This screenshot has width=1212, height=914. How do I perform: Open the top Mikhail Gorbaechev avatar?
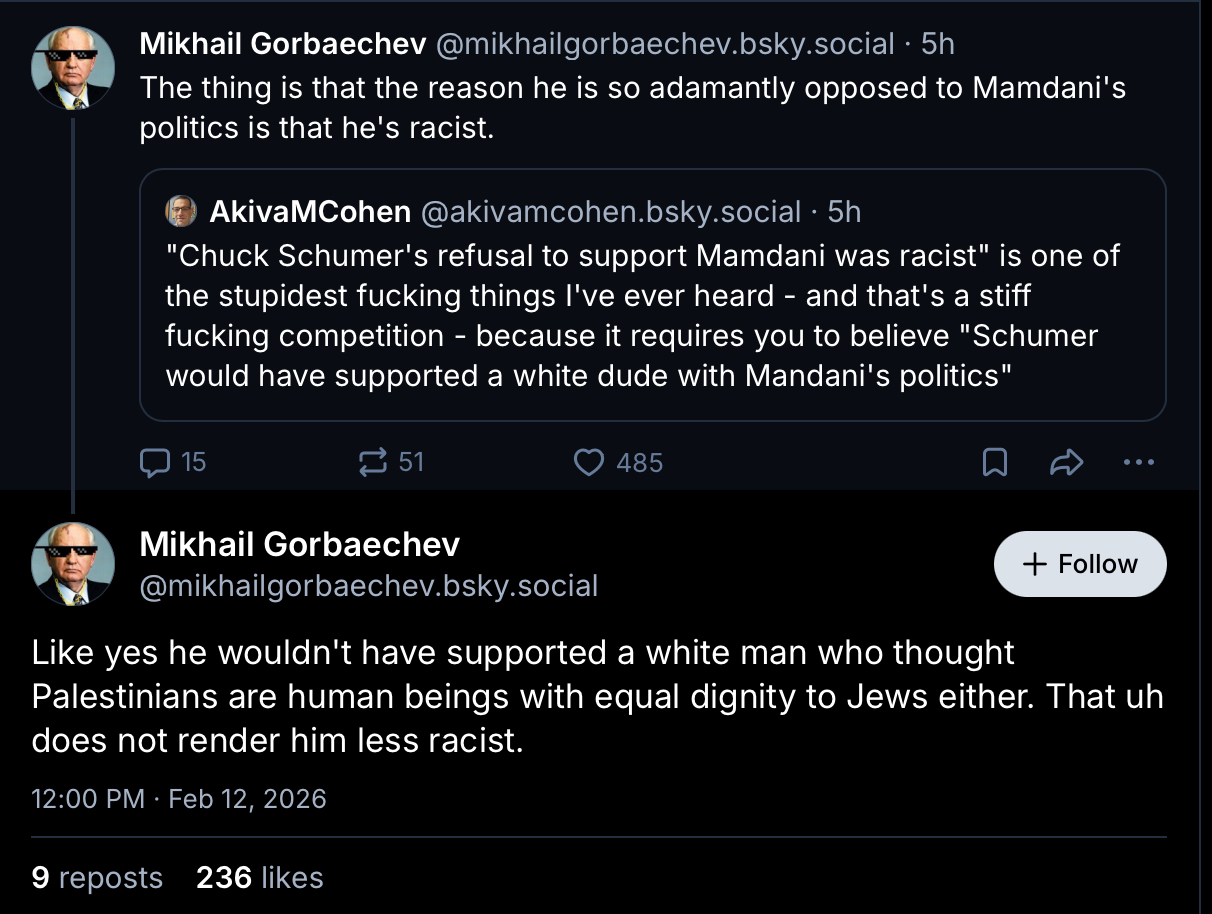click(72, 67)
